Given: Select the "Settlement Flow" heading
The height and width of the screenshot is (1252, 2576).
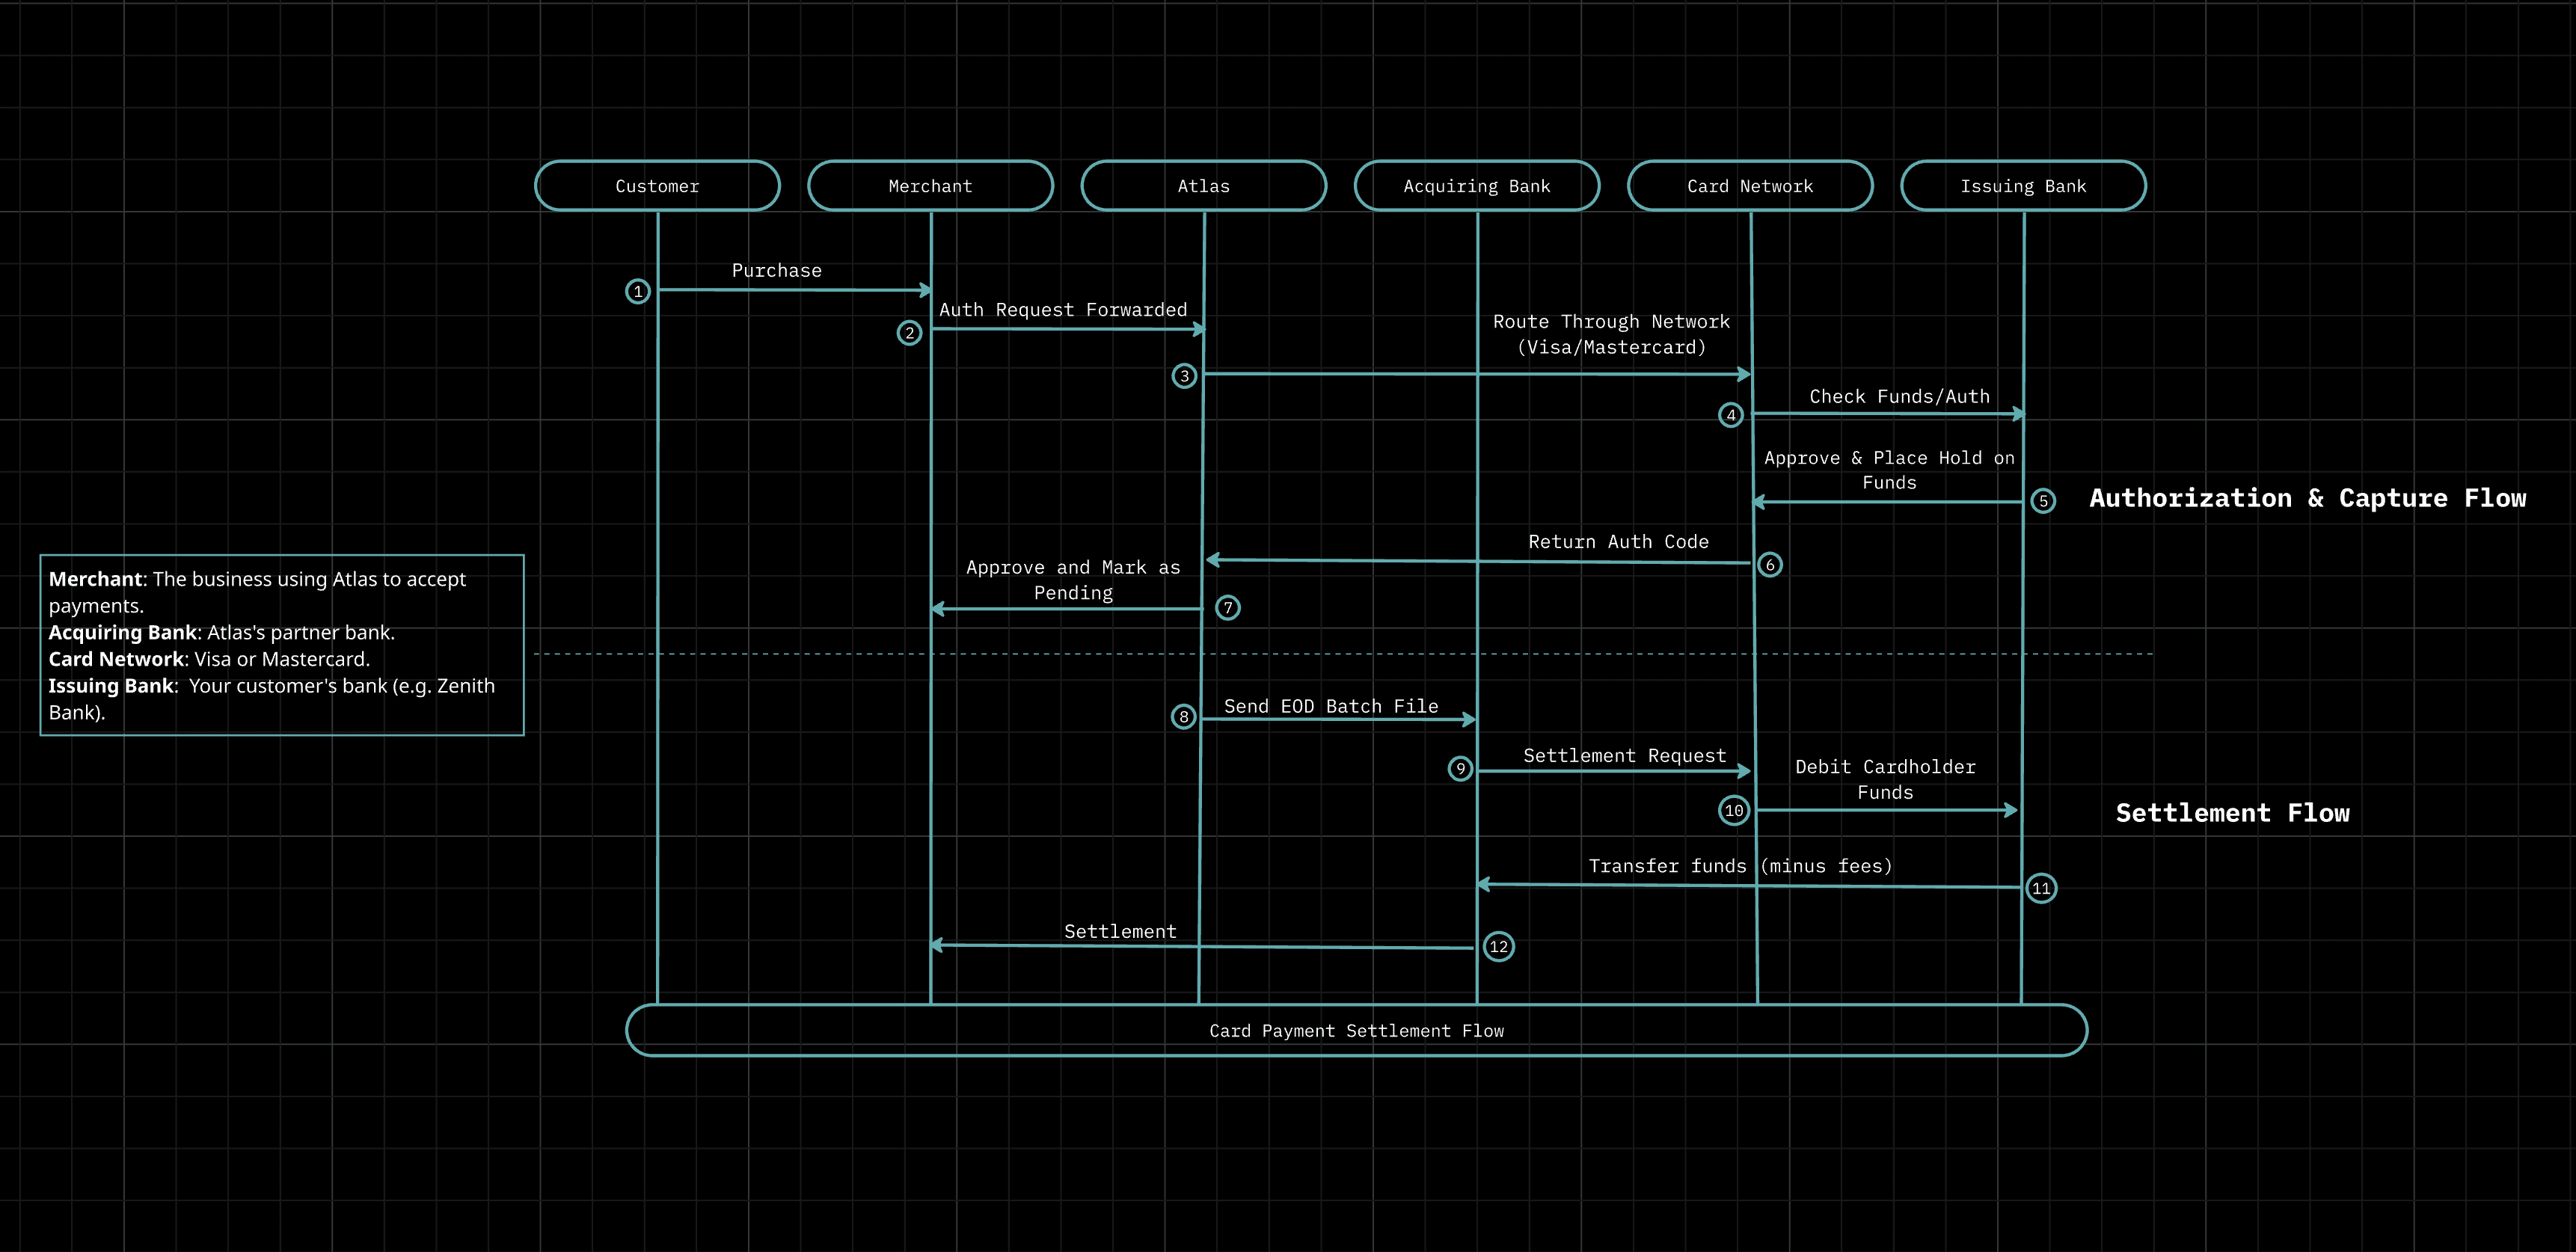Looking at the screenshot, I should pyautogui.click(x=2232, y=813).
